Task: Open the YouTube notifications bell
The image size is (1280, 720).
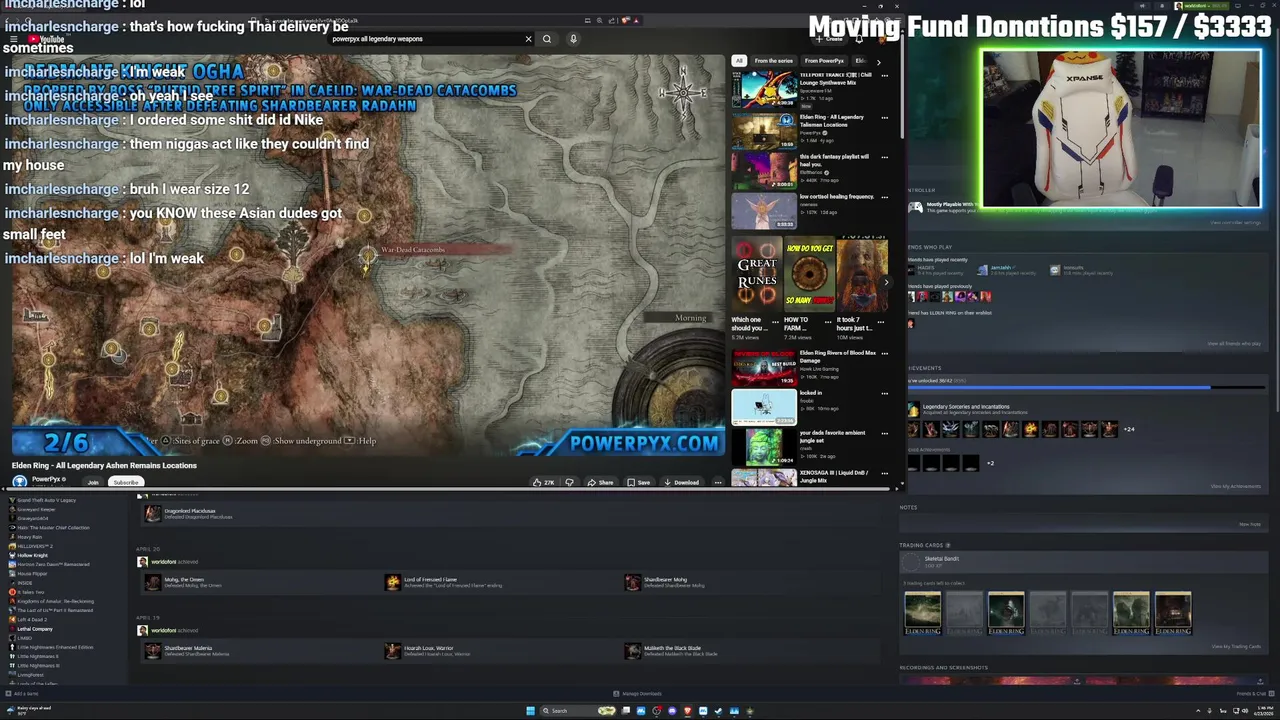Action: pyautogui.click(x=859, y=39)
